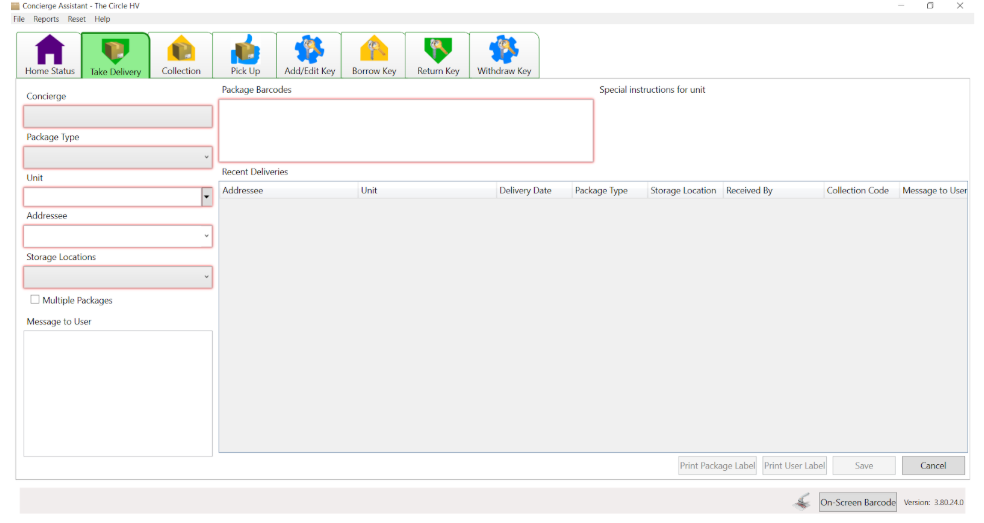Open the Home Status tab
The image size is (984, 523).
(49, 55)
